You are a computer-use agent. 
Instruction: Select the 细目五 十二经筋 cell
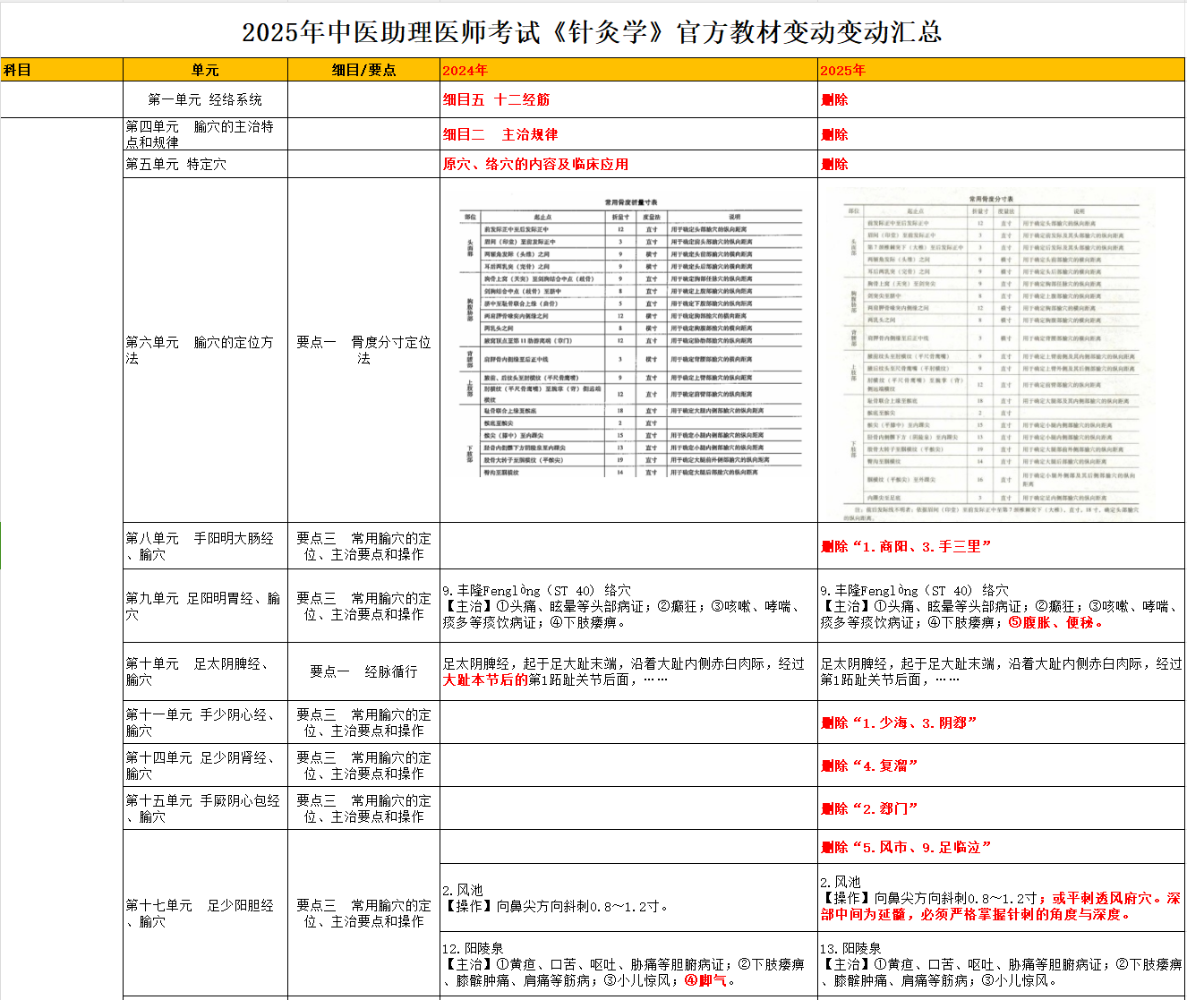[x=628, y=100]
